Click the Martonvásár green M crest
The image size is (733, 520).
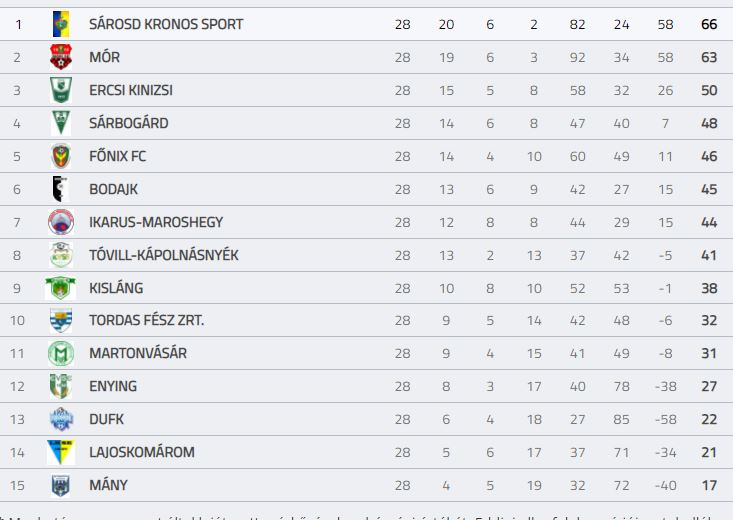pos(61,353)
